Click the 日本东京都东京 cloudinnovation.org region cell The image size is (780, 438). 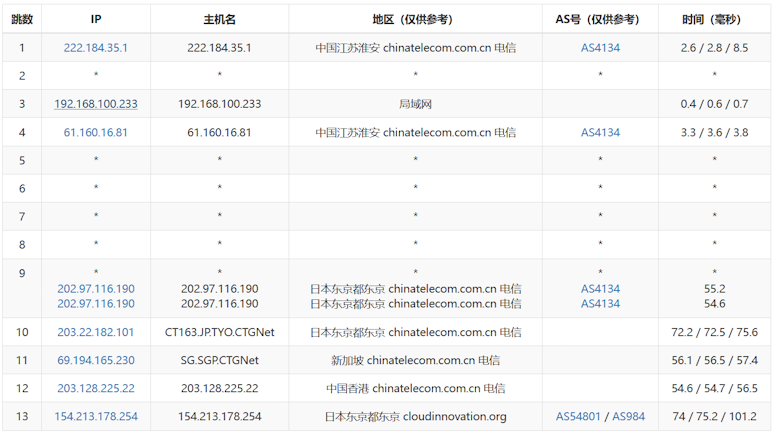415,417
